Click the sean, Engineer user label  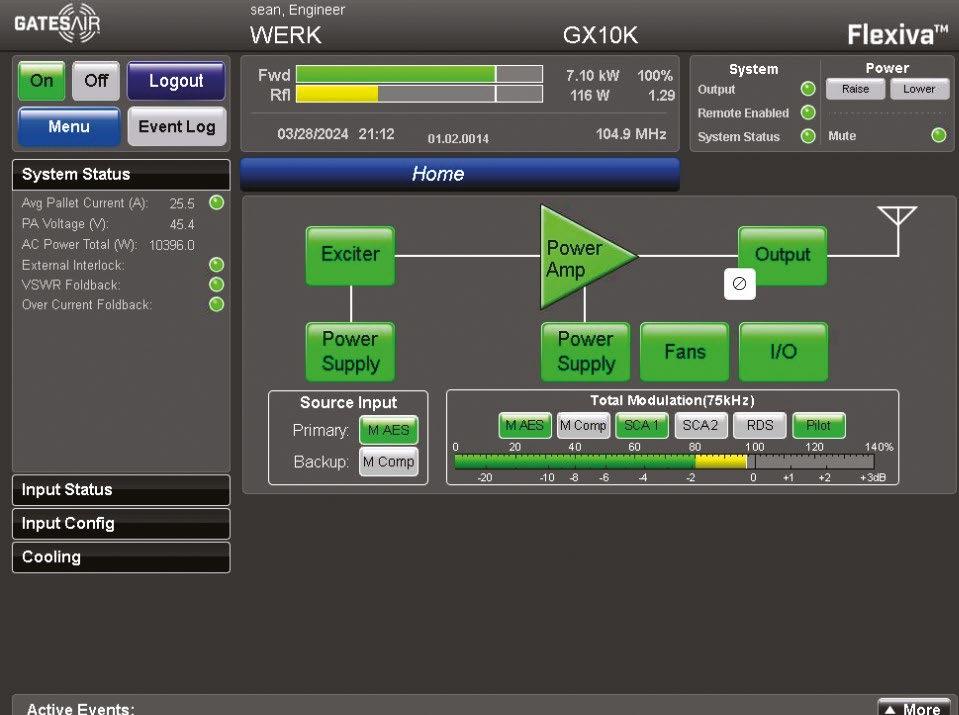297,10
